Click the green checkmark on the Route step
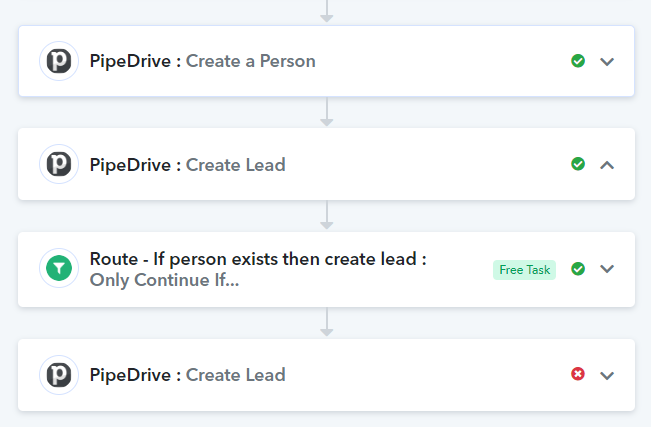Image resolution: width=651 pixels, height=427 pixels. pos(578,269)
